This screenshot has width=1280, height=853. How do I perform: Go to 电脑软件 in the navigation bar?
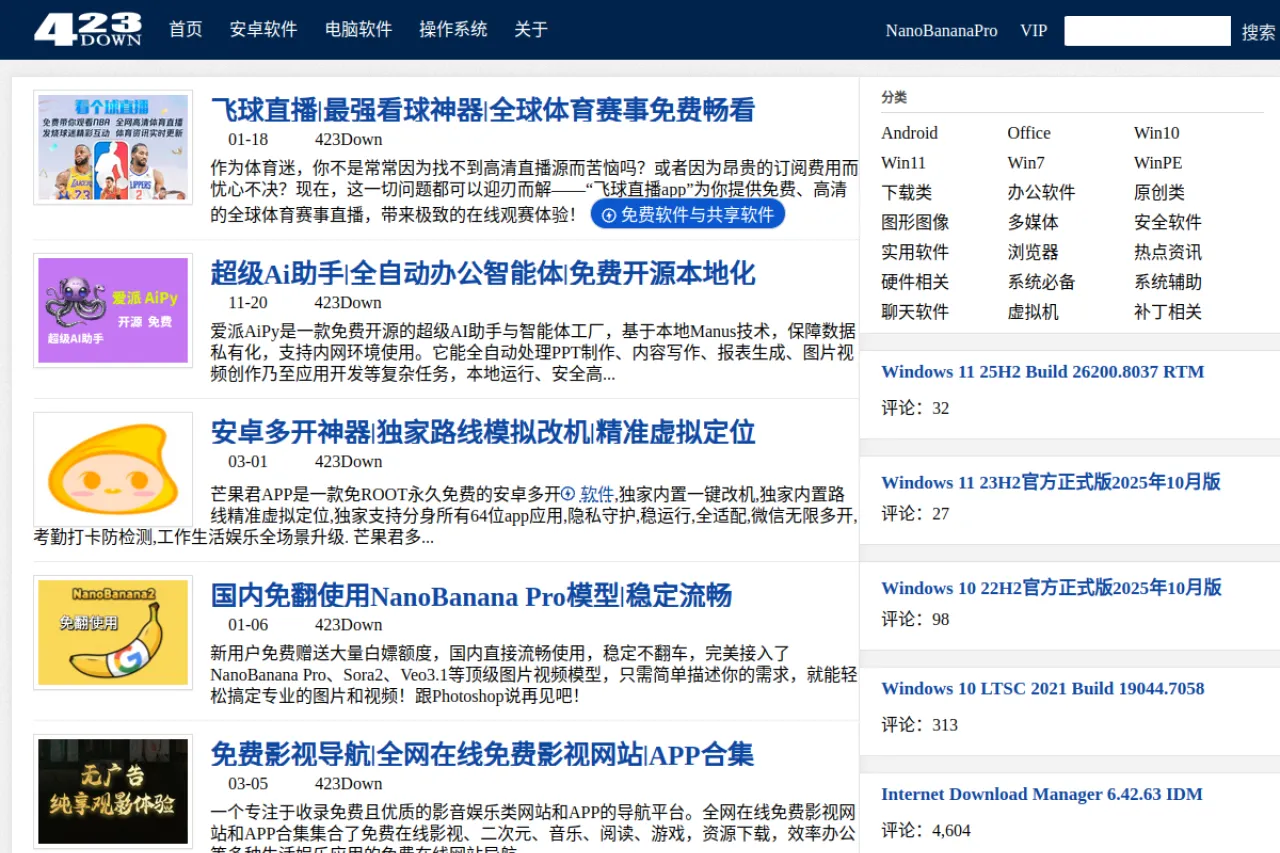[x=358, y=30]
